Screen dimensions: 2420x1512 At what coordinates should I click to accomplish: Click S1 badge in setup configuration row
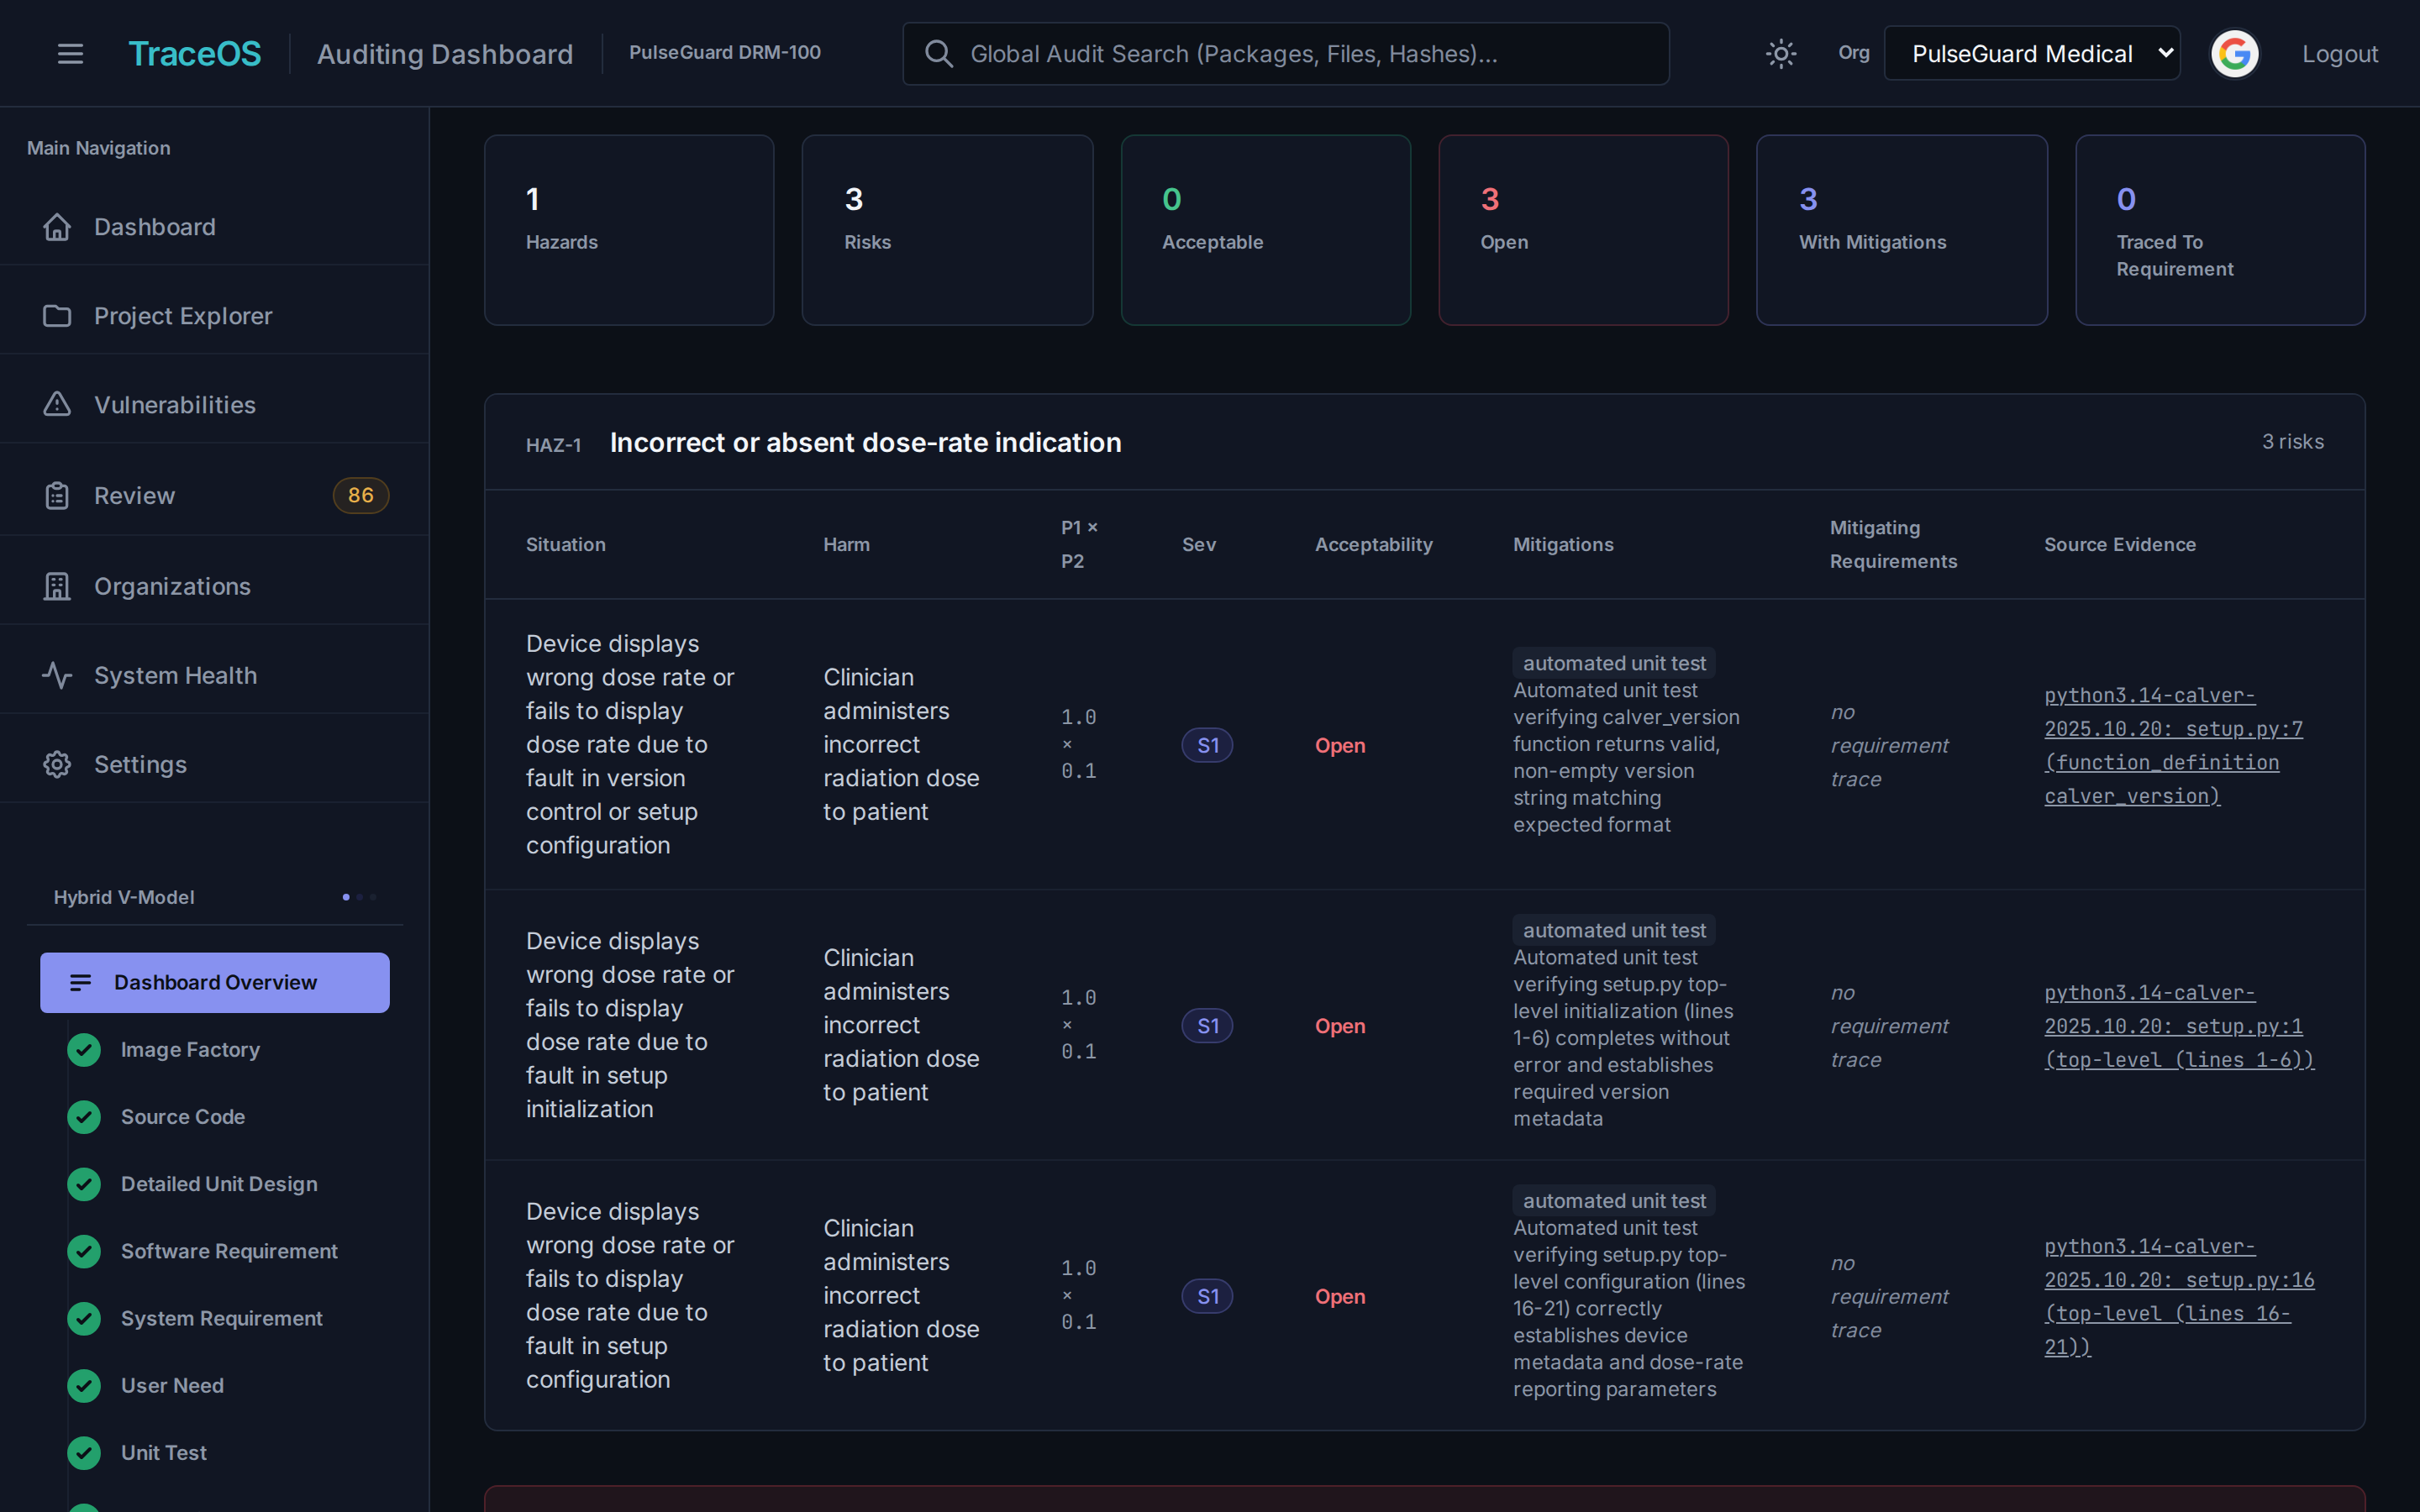(x=1207, y=1296)
